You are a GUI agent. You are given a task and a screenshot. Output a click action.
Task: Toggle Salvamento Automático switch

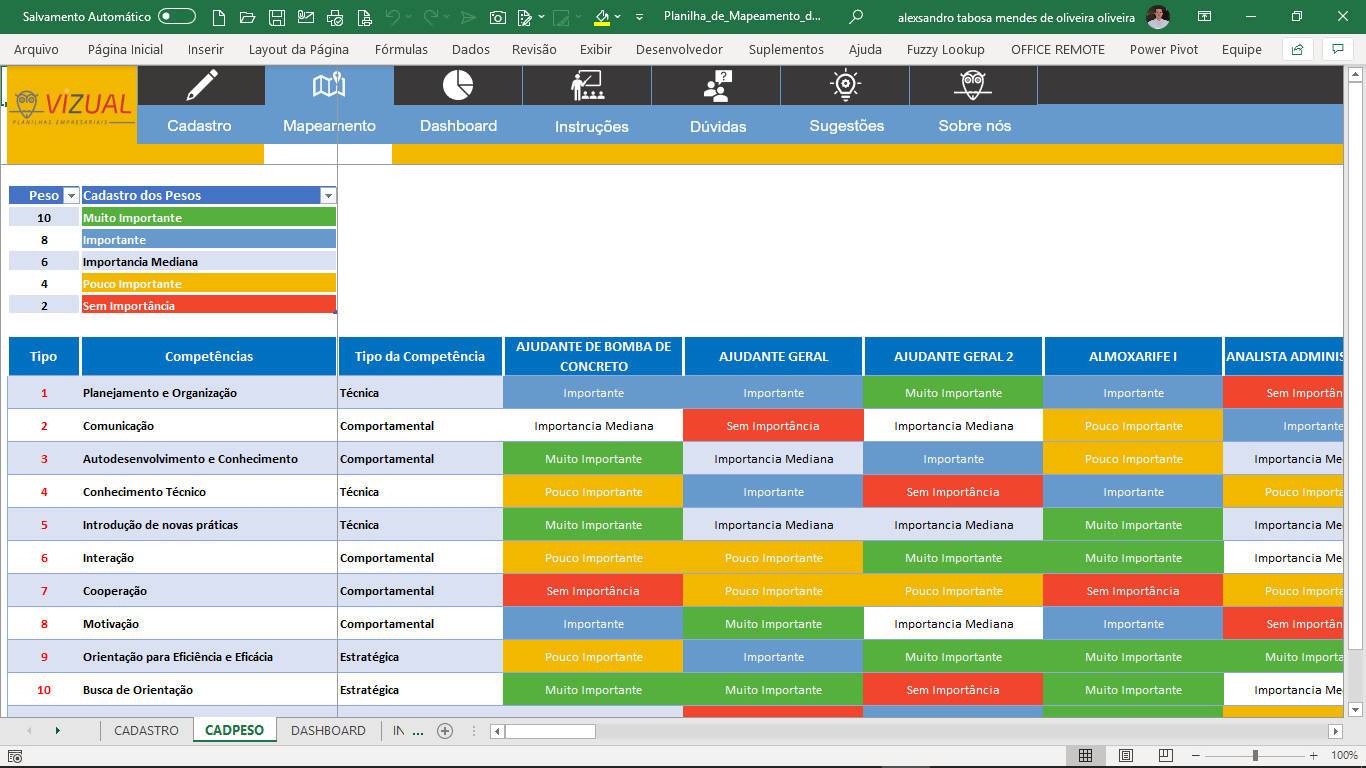click(177, 17)
